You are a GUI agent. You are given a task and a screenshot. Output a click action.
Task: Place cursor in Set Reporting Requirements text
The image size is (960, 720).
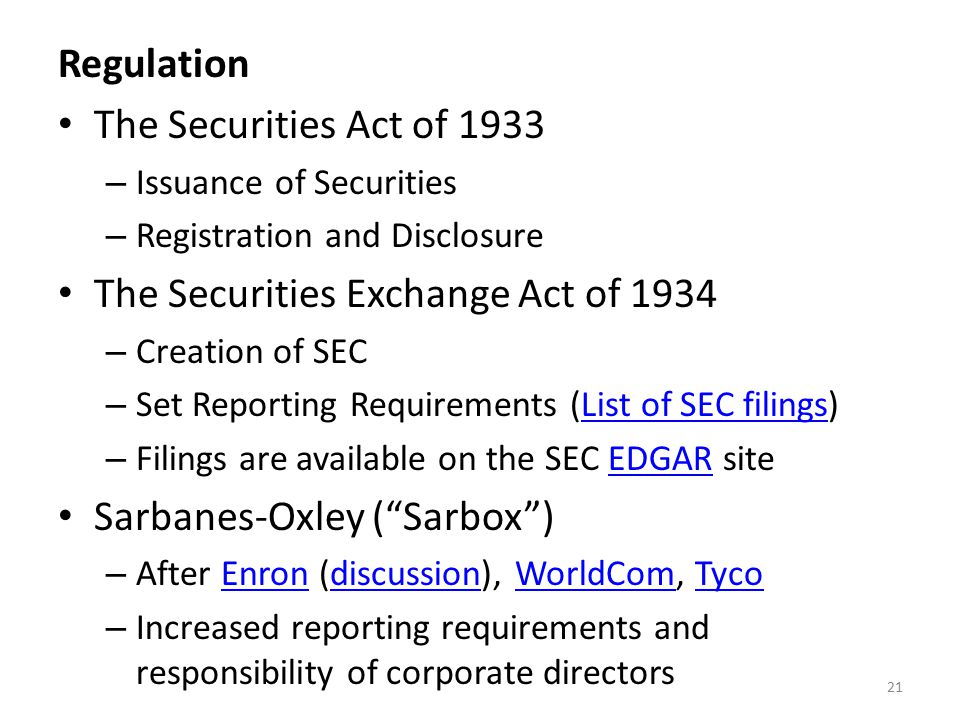pos(346,406)
